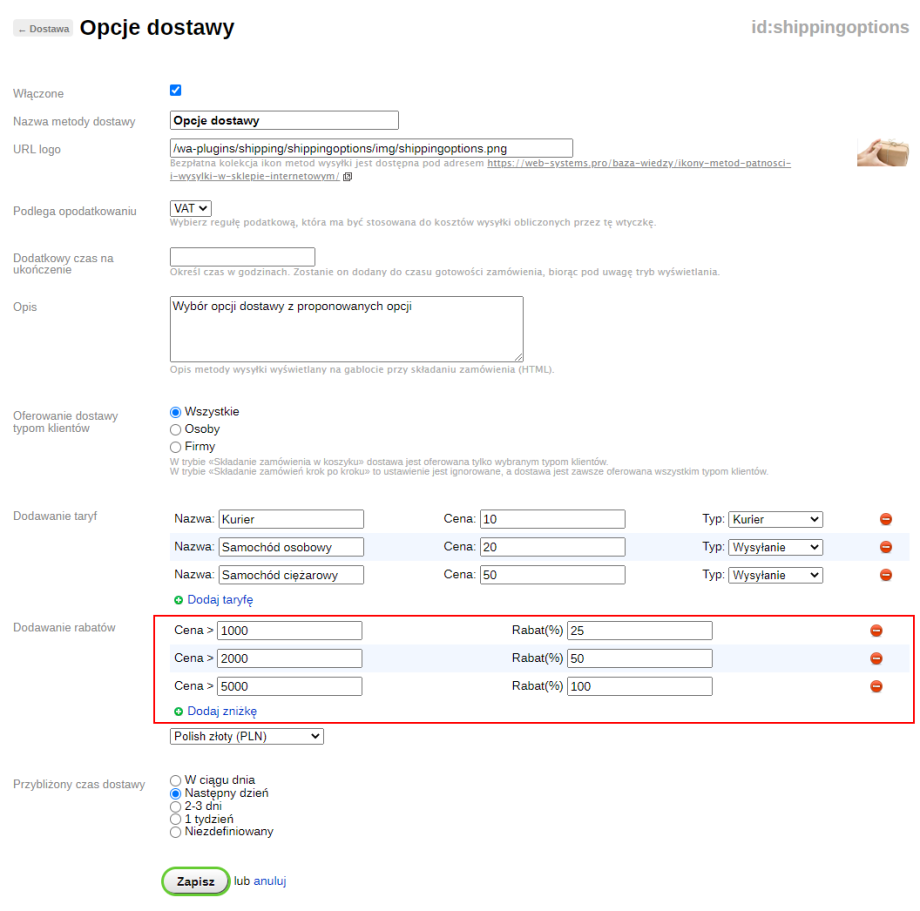Open the Polish złoty currency dropdown
The width and height of the screenshot is (920, 911).
247,736
